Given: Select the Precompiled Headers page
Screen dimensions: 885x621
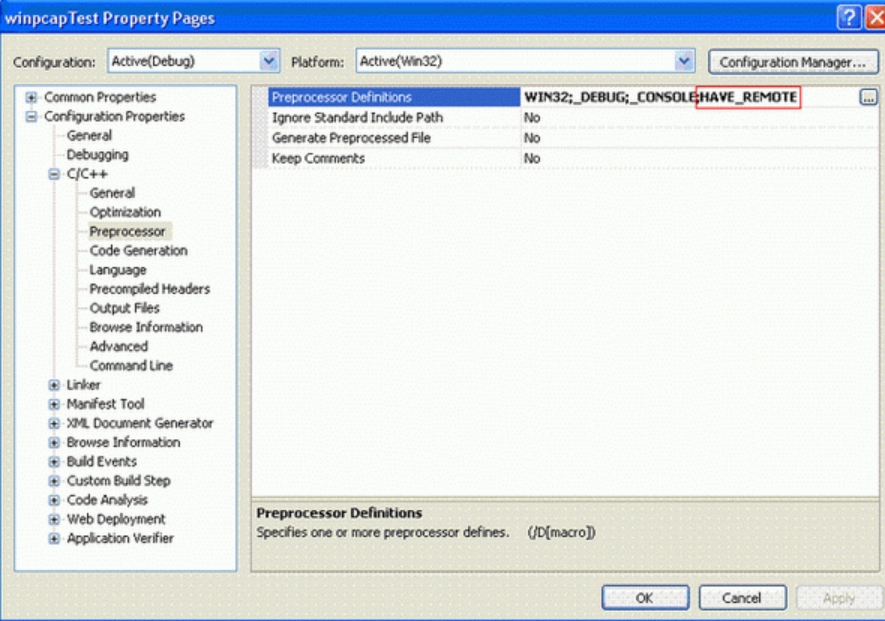Looking at the screenshot, I should point(150,289).
